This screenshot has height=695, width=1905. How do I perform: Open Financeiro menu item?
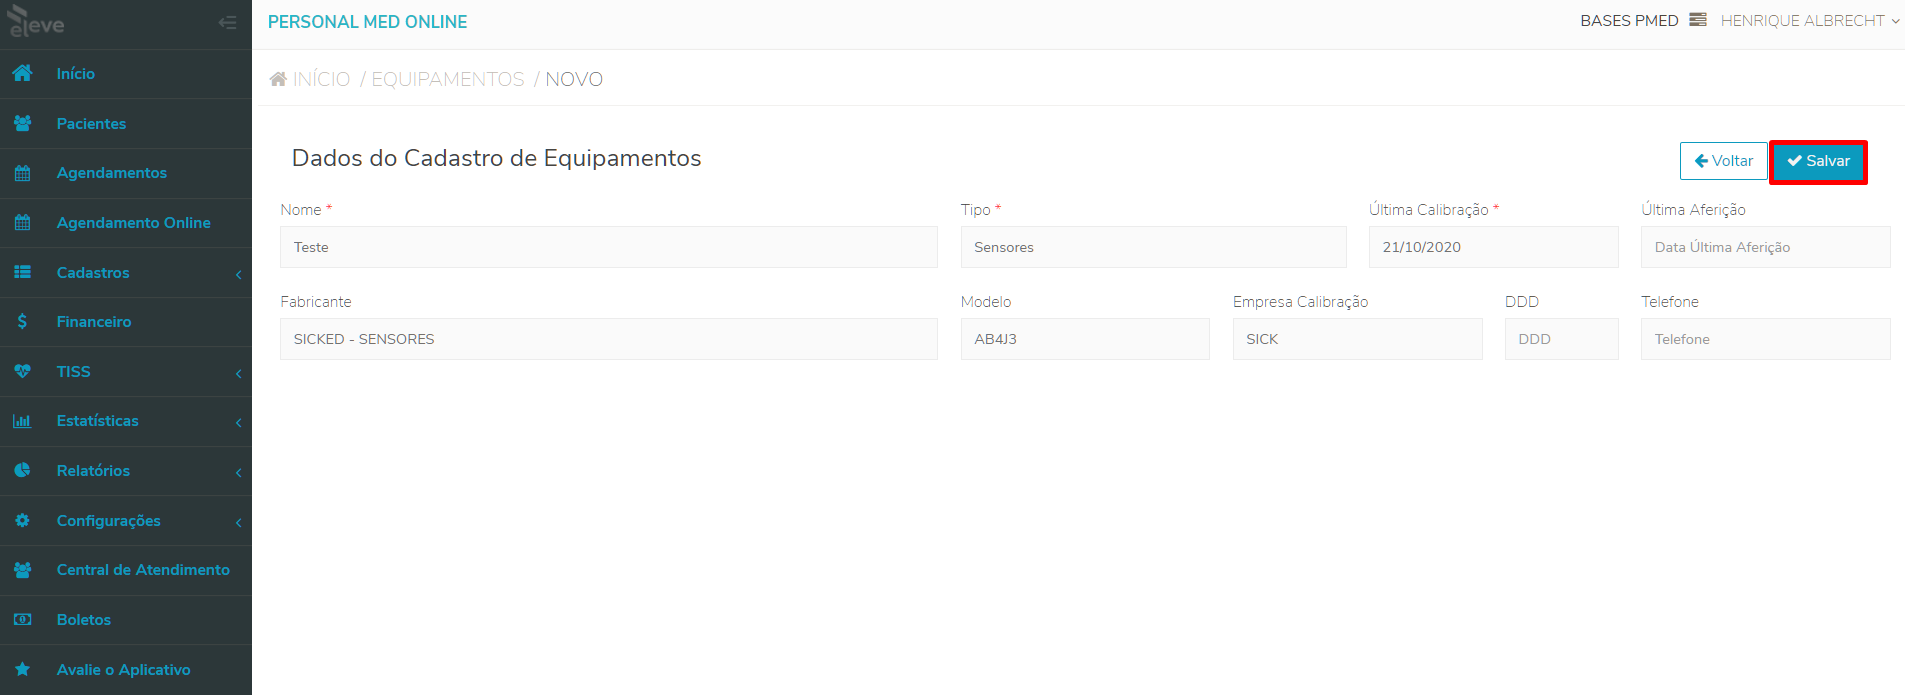(126, 321)
